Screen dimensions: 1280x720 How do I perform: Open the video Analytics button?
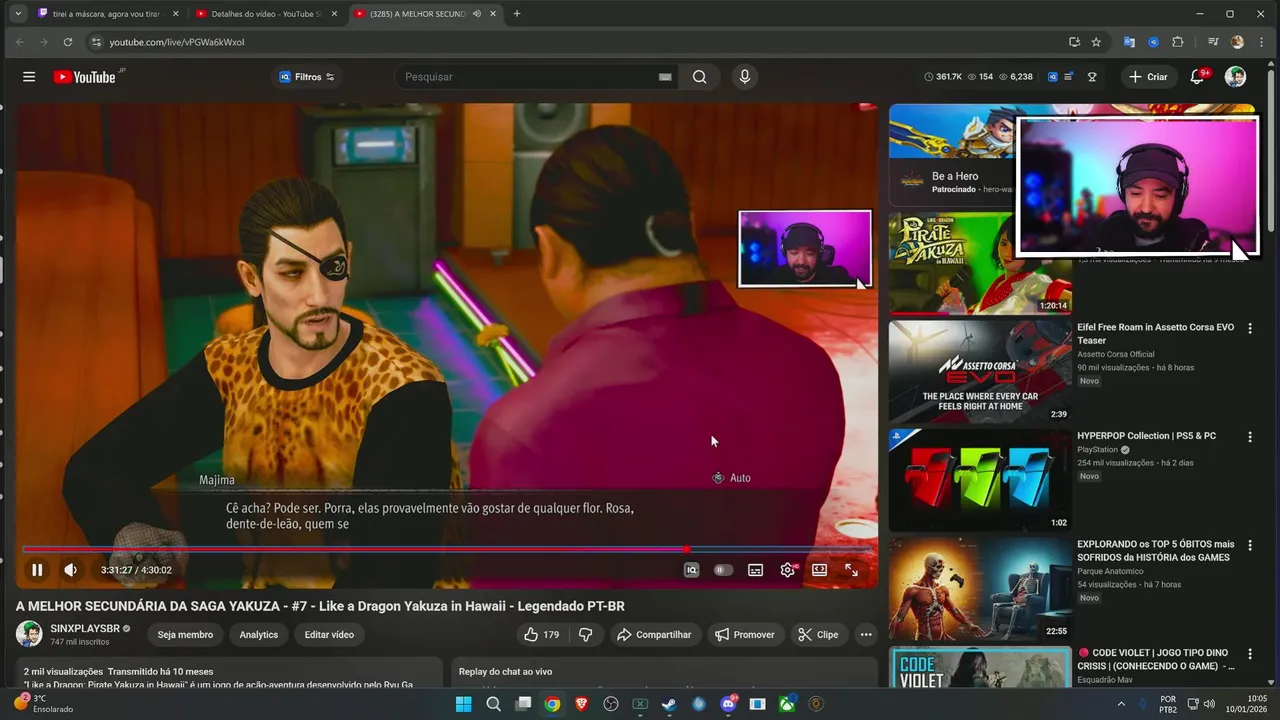click(259, 635)
